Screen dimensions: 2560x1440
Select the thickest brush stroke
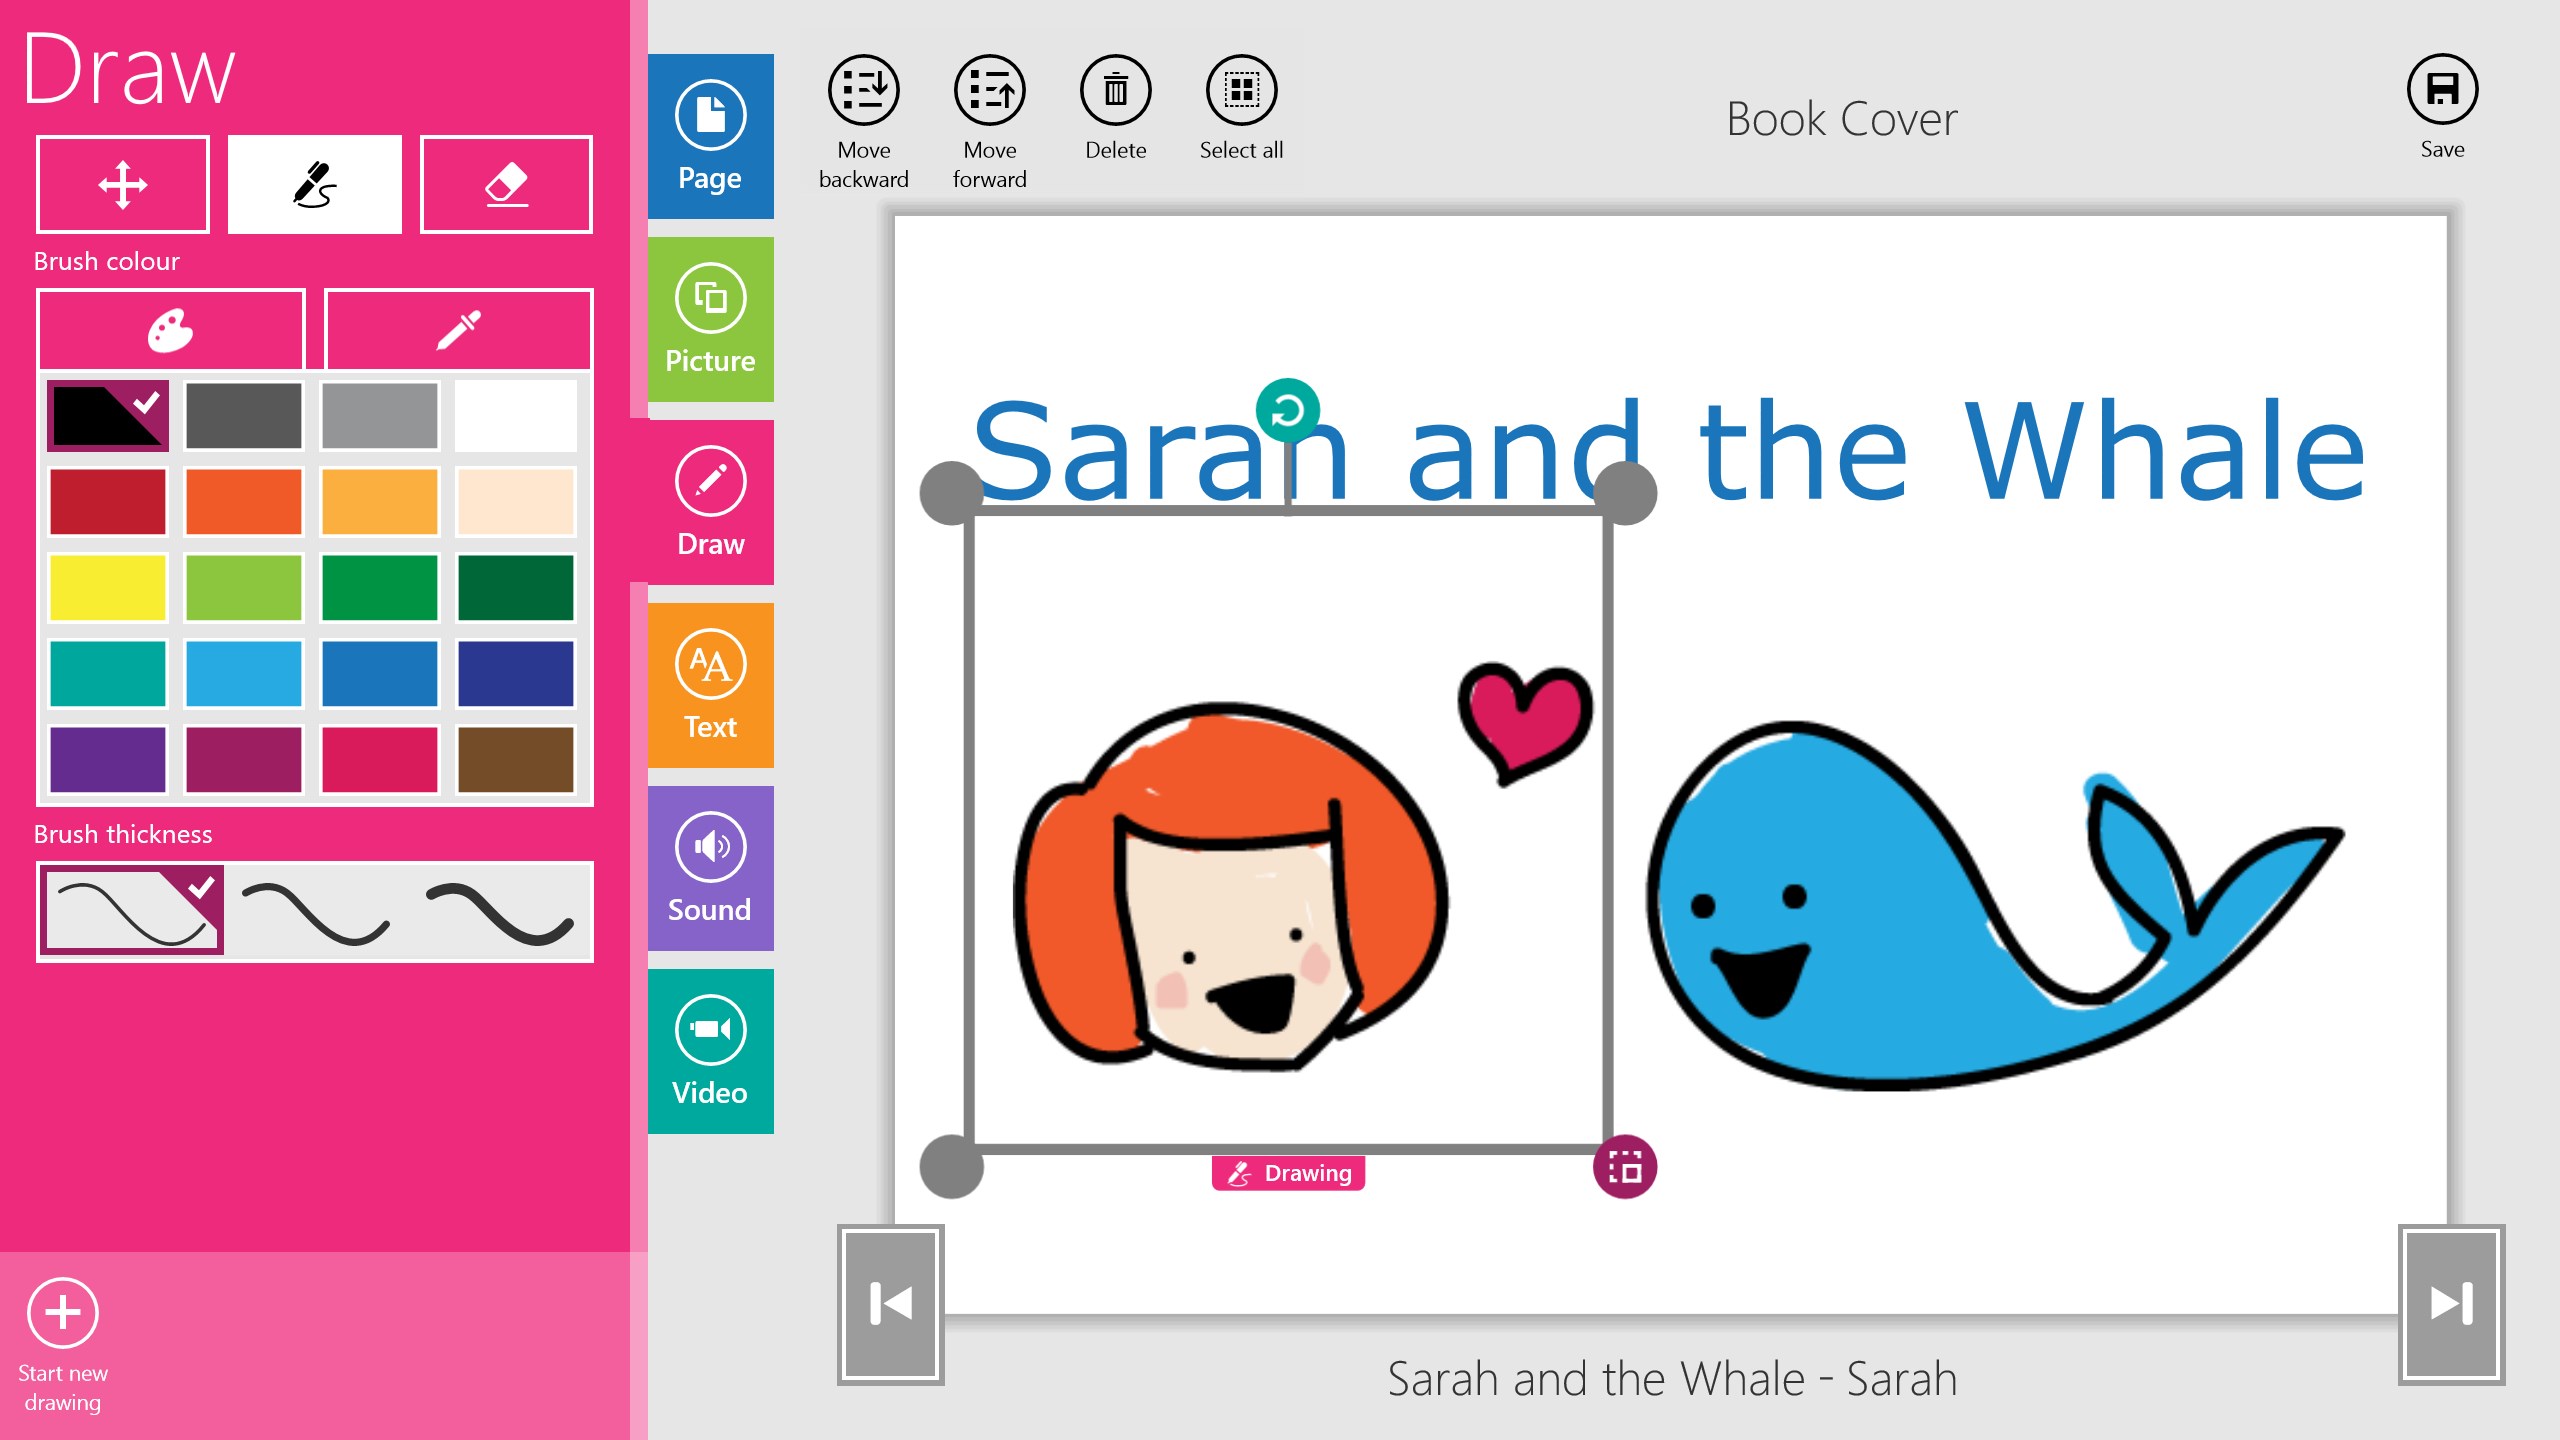(500, 912)
